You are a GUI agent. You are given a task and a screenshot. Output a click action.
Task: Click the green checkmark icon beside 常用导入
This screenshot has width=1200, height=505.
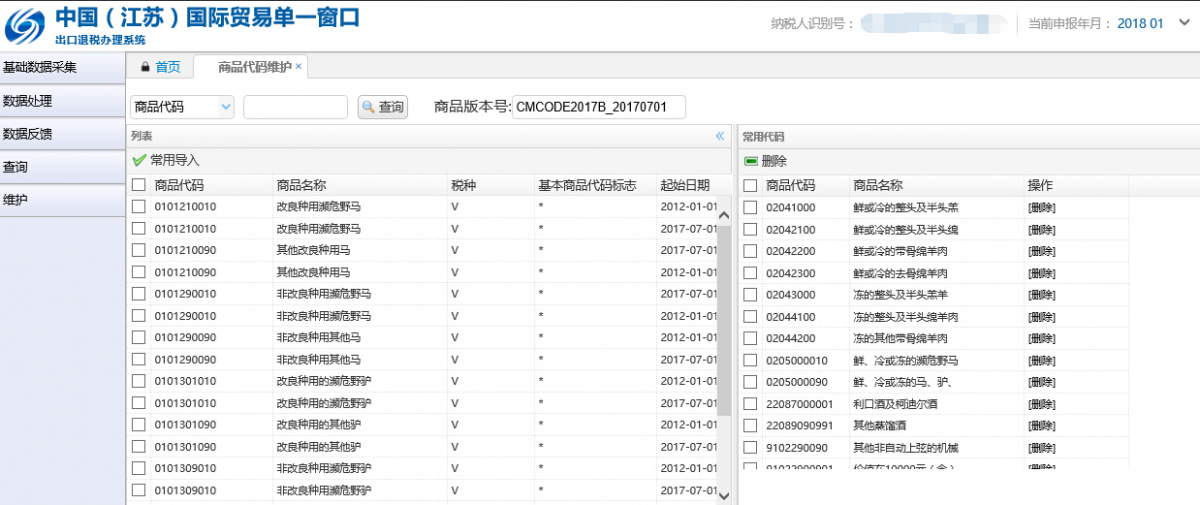click(x=139, y=160)
